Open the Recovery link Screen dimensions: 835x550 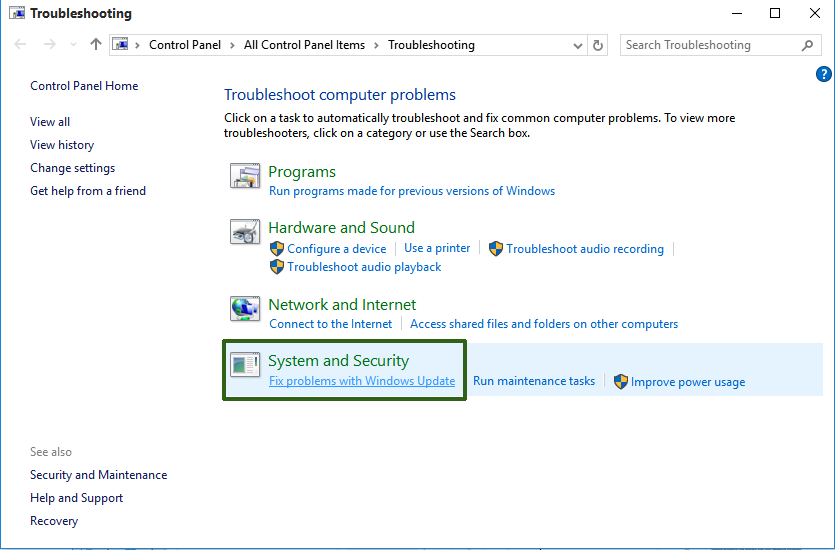point(54,521)
